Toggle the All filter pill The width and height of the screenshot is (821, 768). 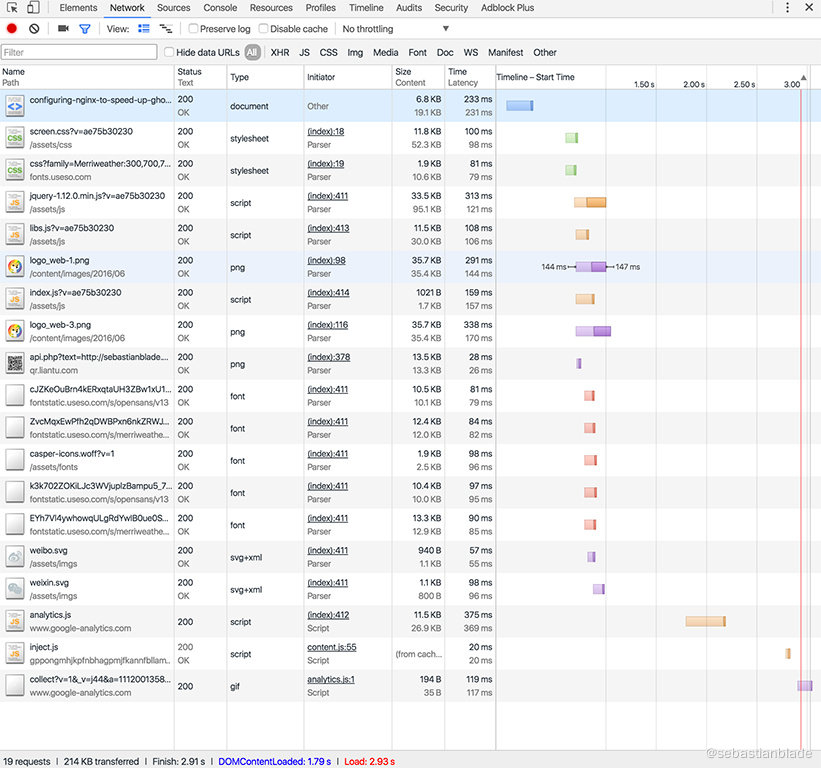pos(252,52)
